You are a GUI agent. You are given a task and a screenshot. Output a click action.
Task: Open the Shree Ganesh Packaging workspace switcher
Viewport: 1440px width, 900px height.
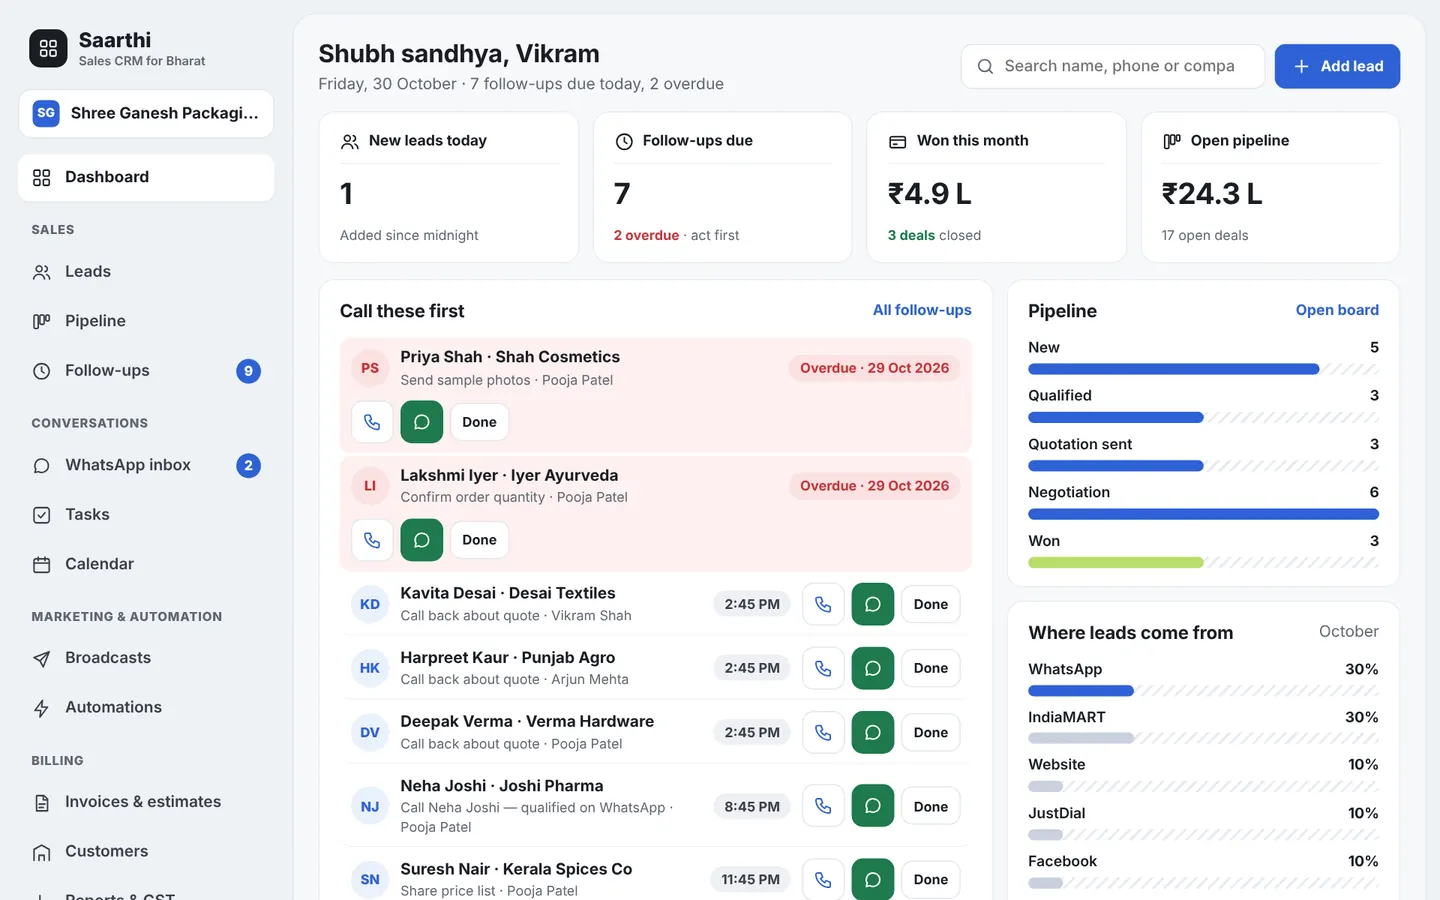point(146,113)
